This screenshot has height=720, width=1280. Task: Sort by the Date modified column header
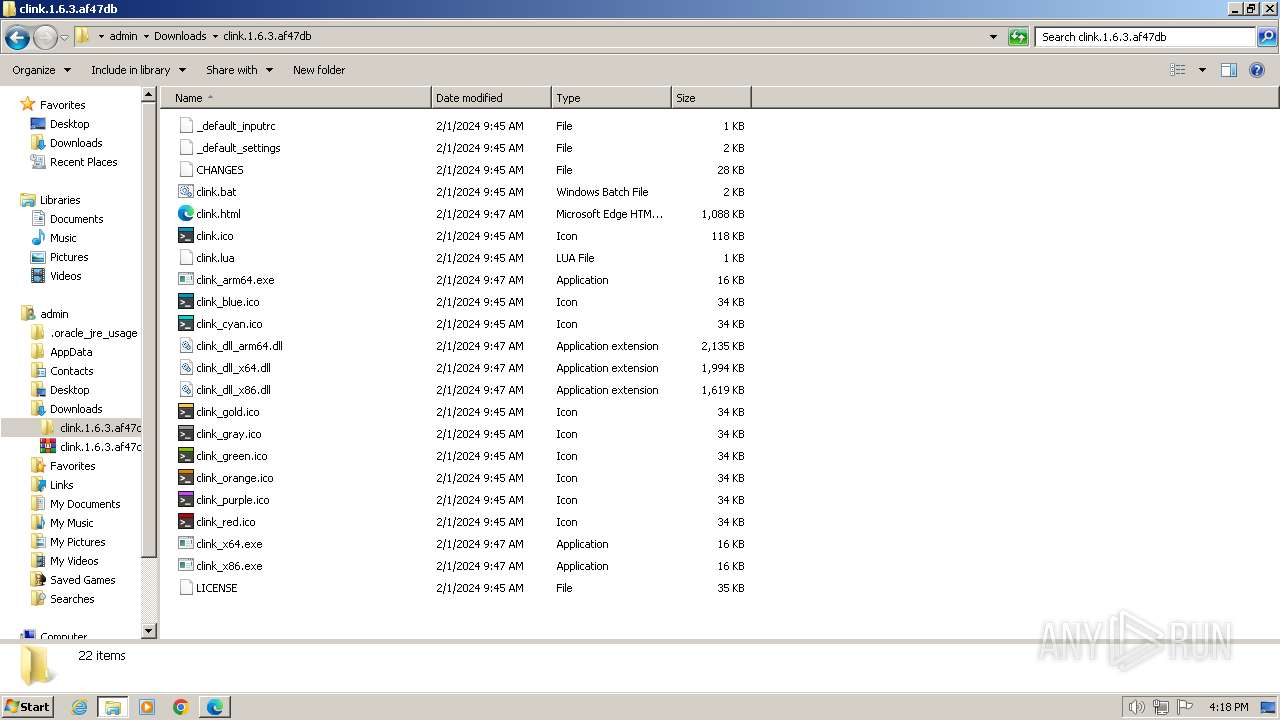491,98
